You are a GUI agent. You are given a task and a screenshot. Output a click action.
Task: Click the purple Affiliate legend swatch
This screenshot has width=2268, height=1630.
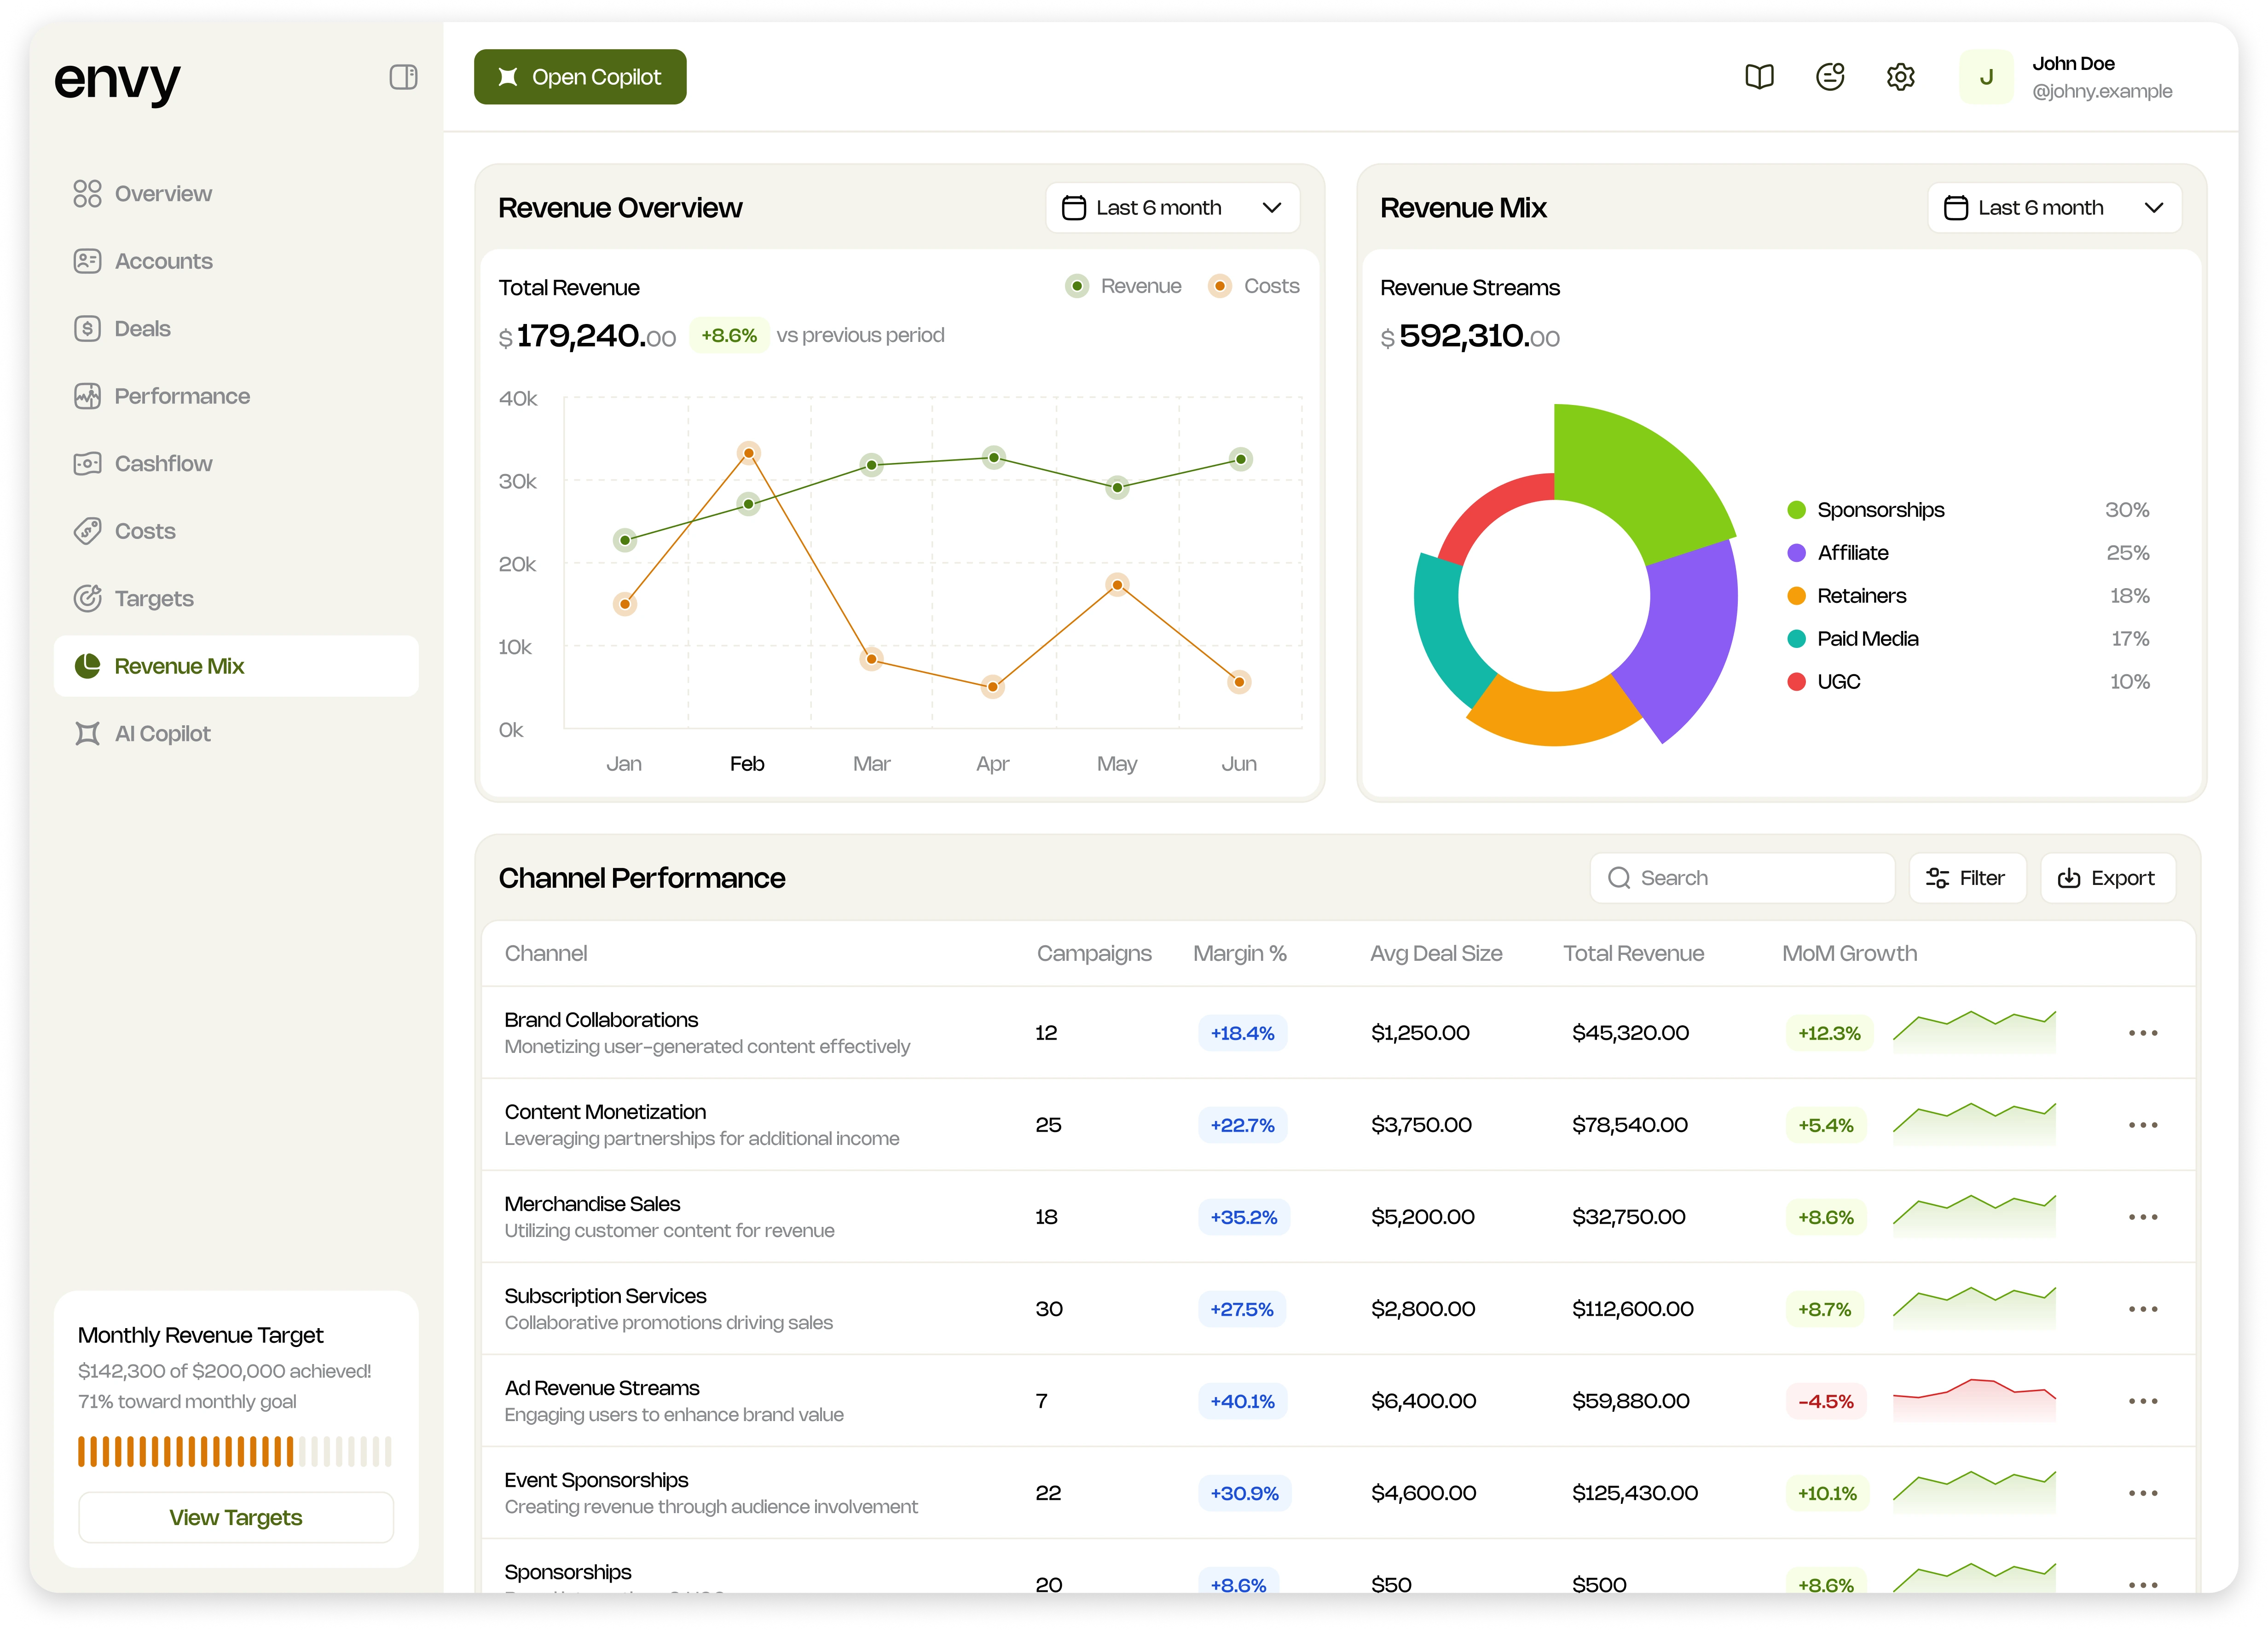pyautogui.click(x=1796, y=553)
